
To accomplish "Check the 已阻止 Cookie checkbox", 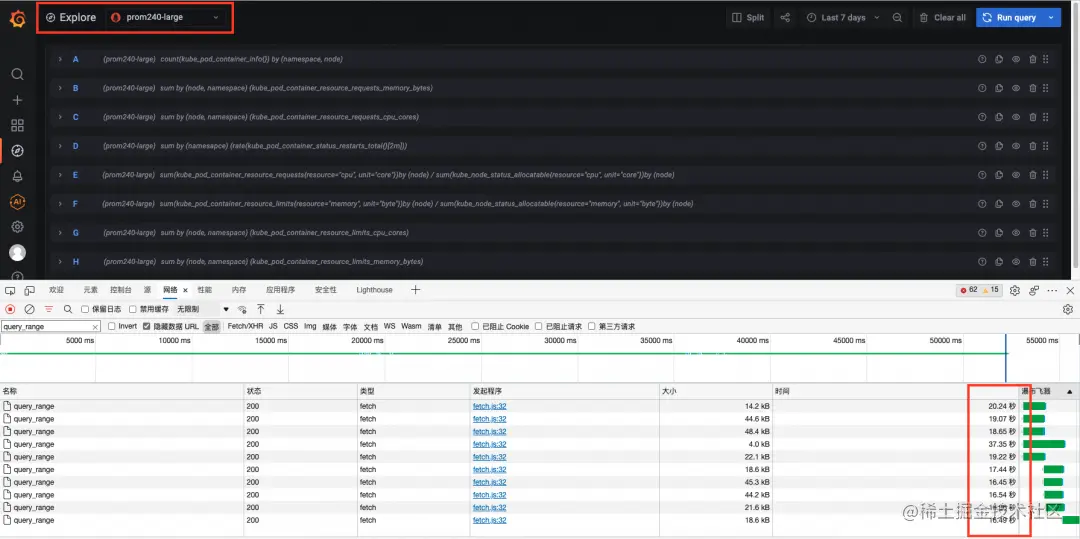I will click(x=475, y=326).
